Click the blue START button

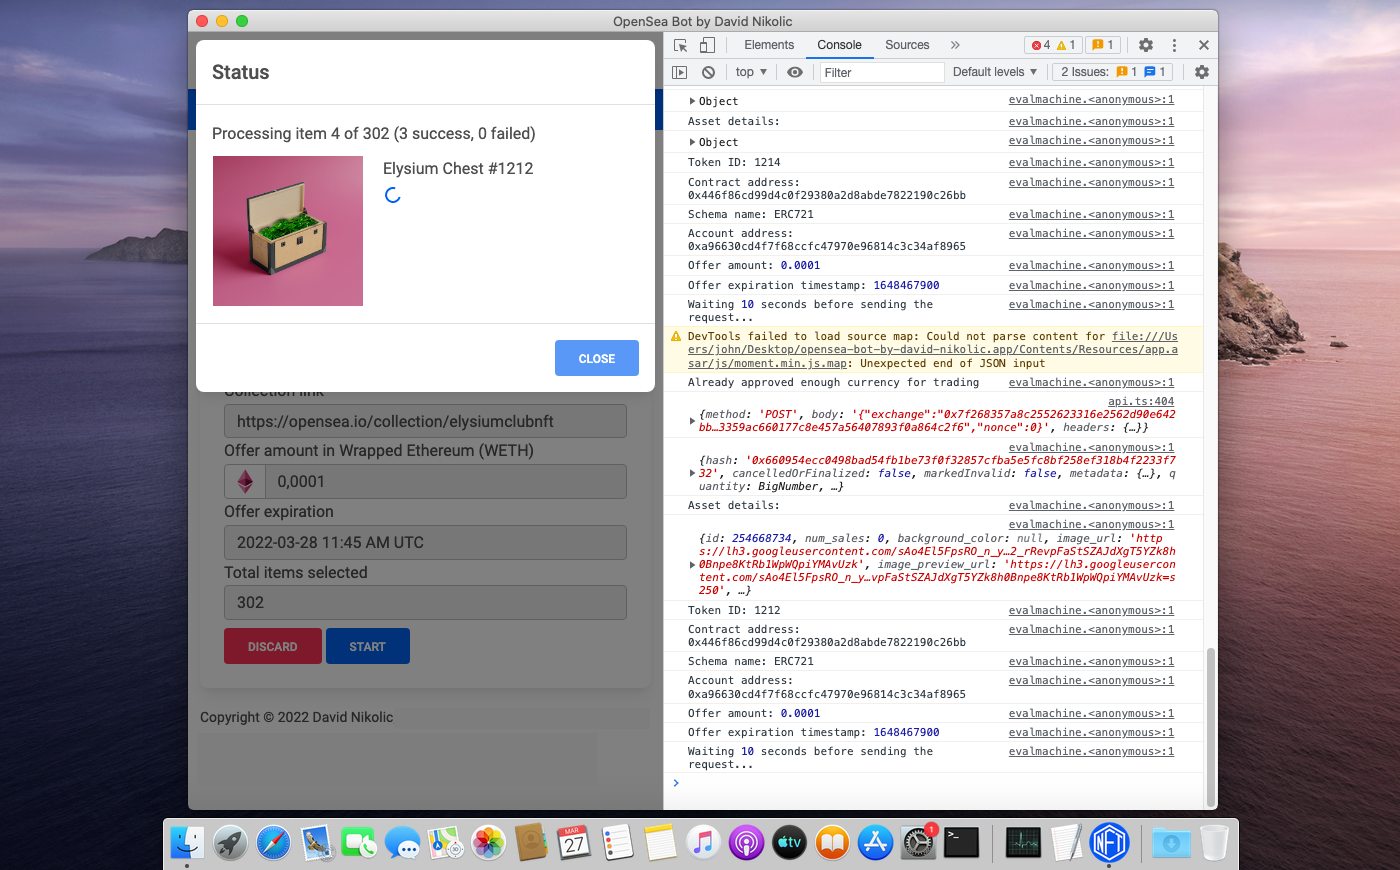point(368,646)
